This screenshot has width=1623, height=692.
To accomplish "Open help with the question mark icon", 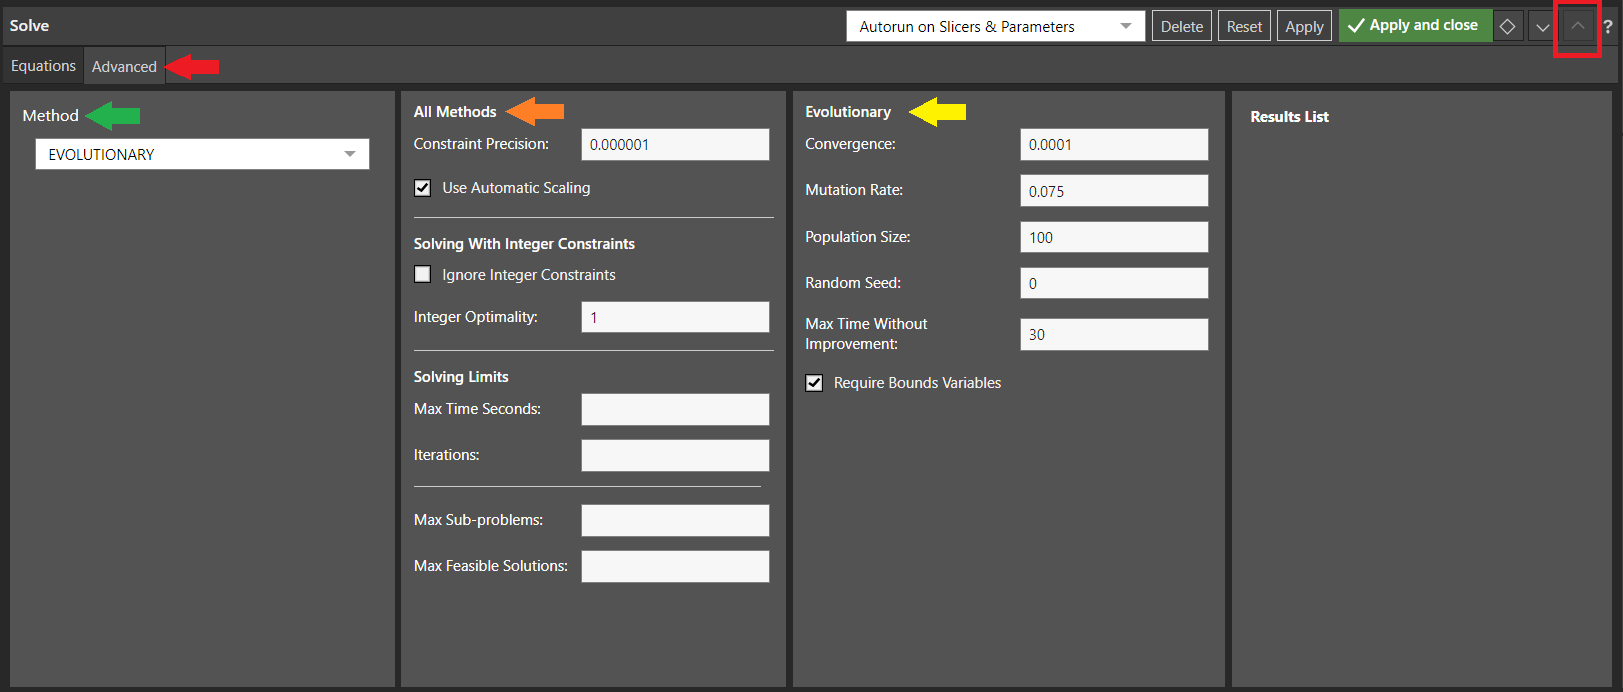I will click(x=1608, y=27).
